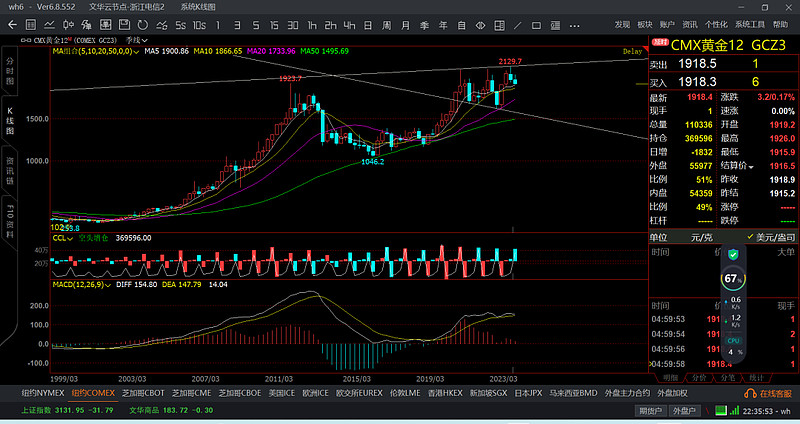Open 伦敦LME exchange tab

coord(405,393)
